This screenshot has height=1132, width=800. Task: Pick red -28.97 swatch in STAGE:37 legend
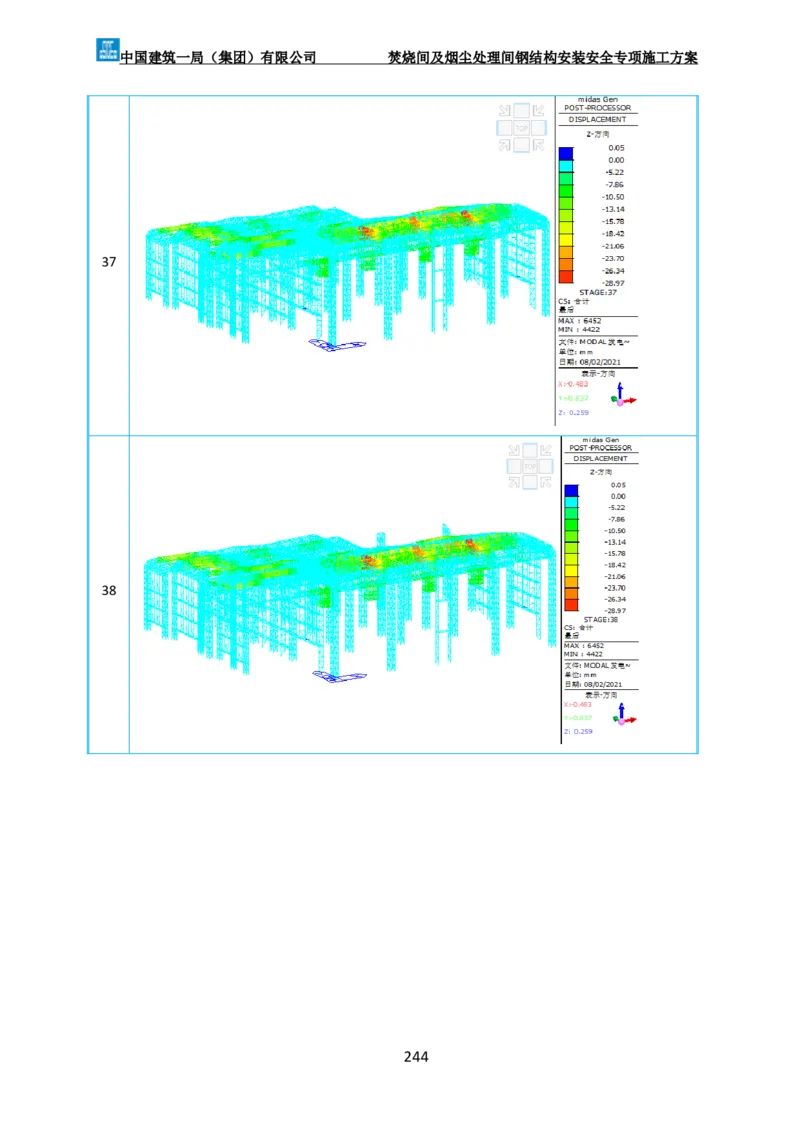pos(566,277)
